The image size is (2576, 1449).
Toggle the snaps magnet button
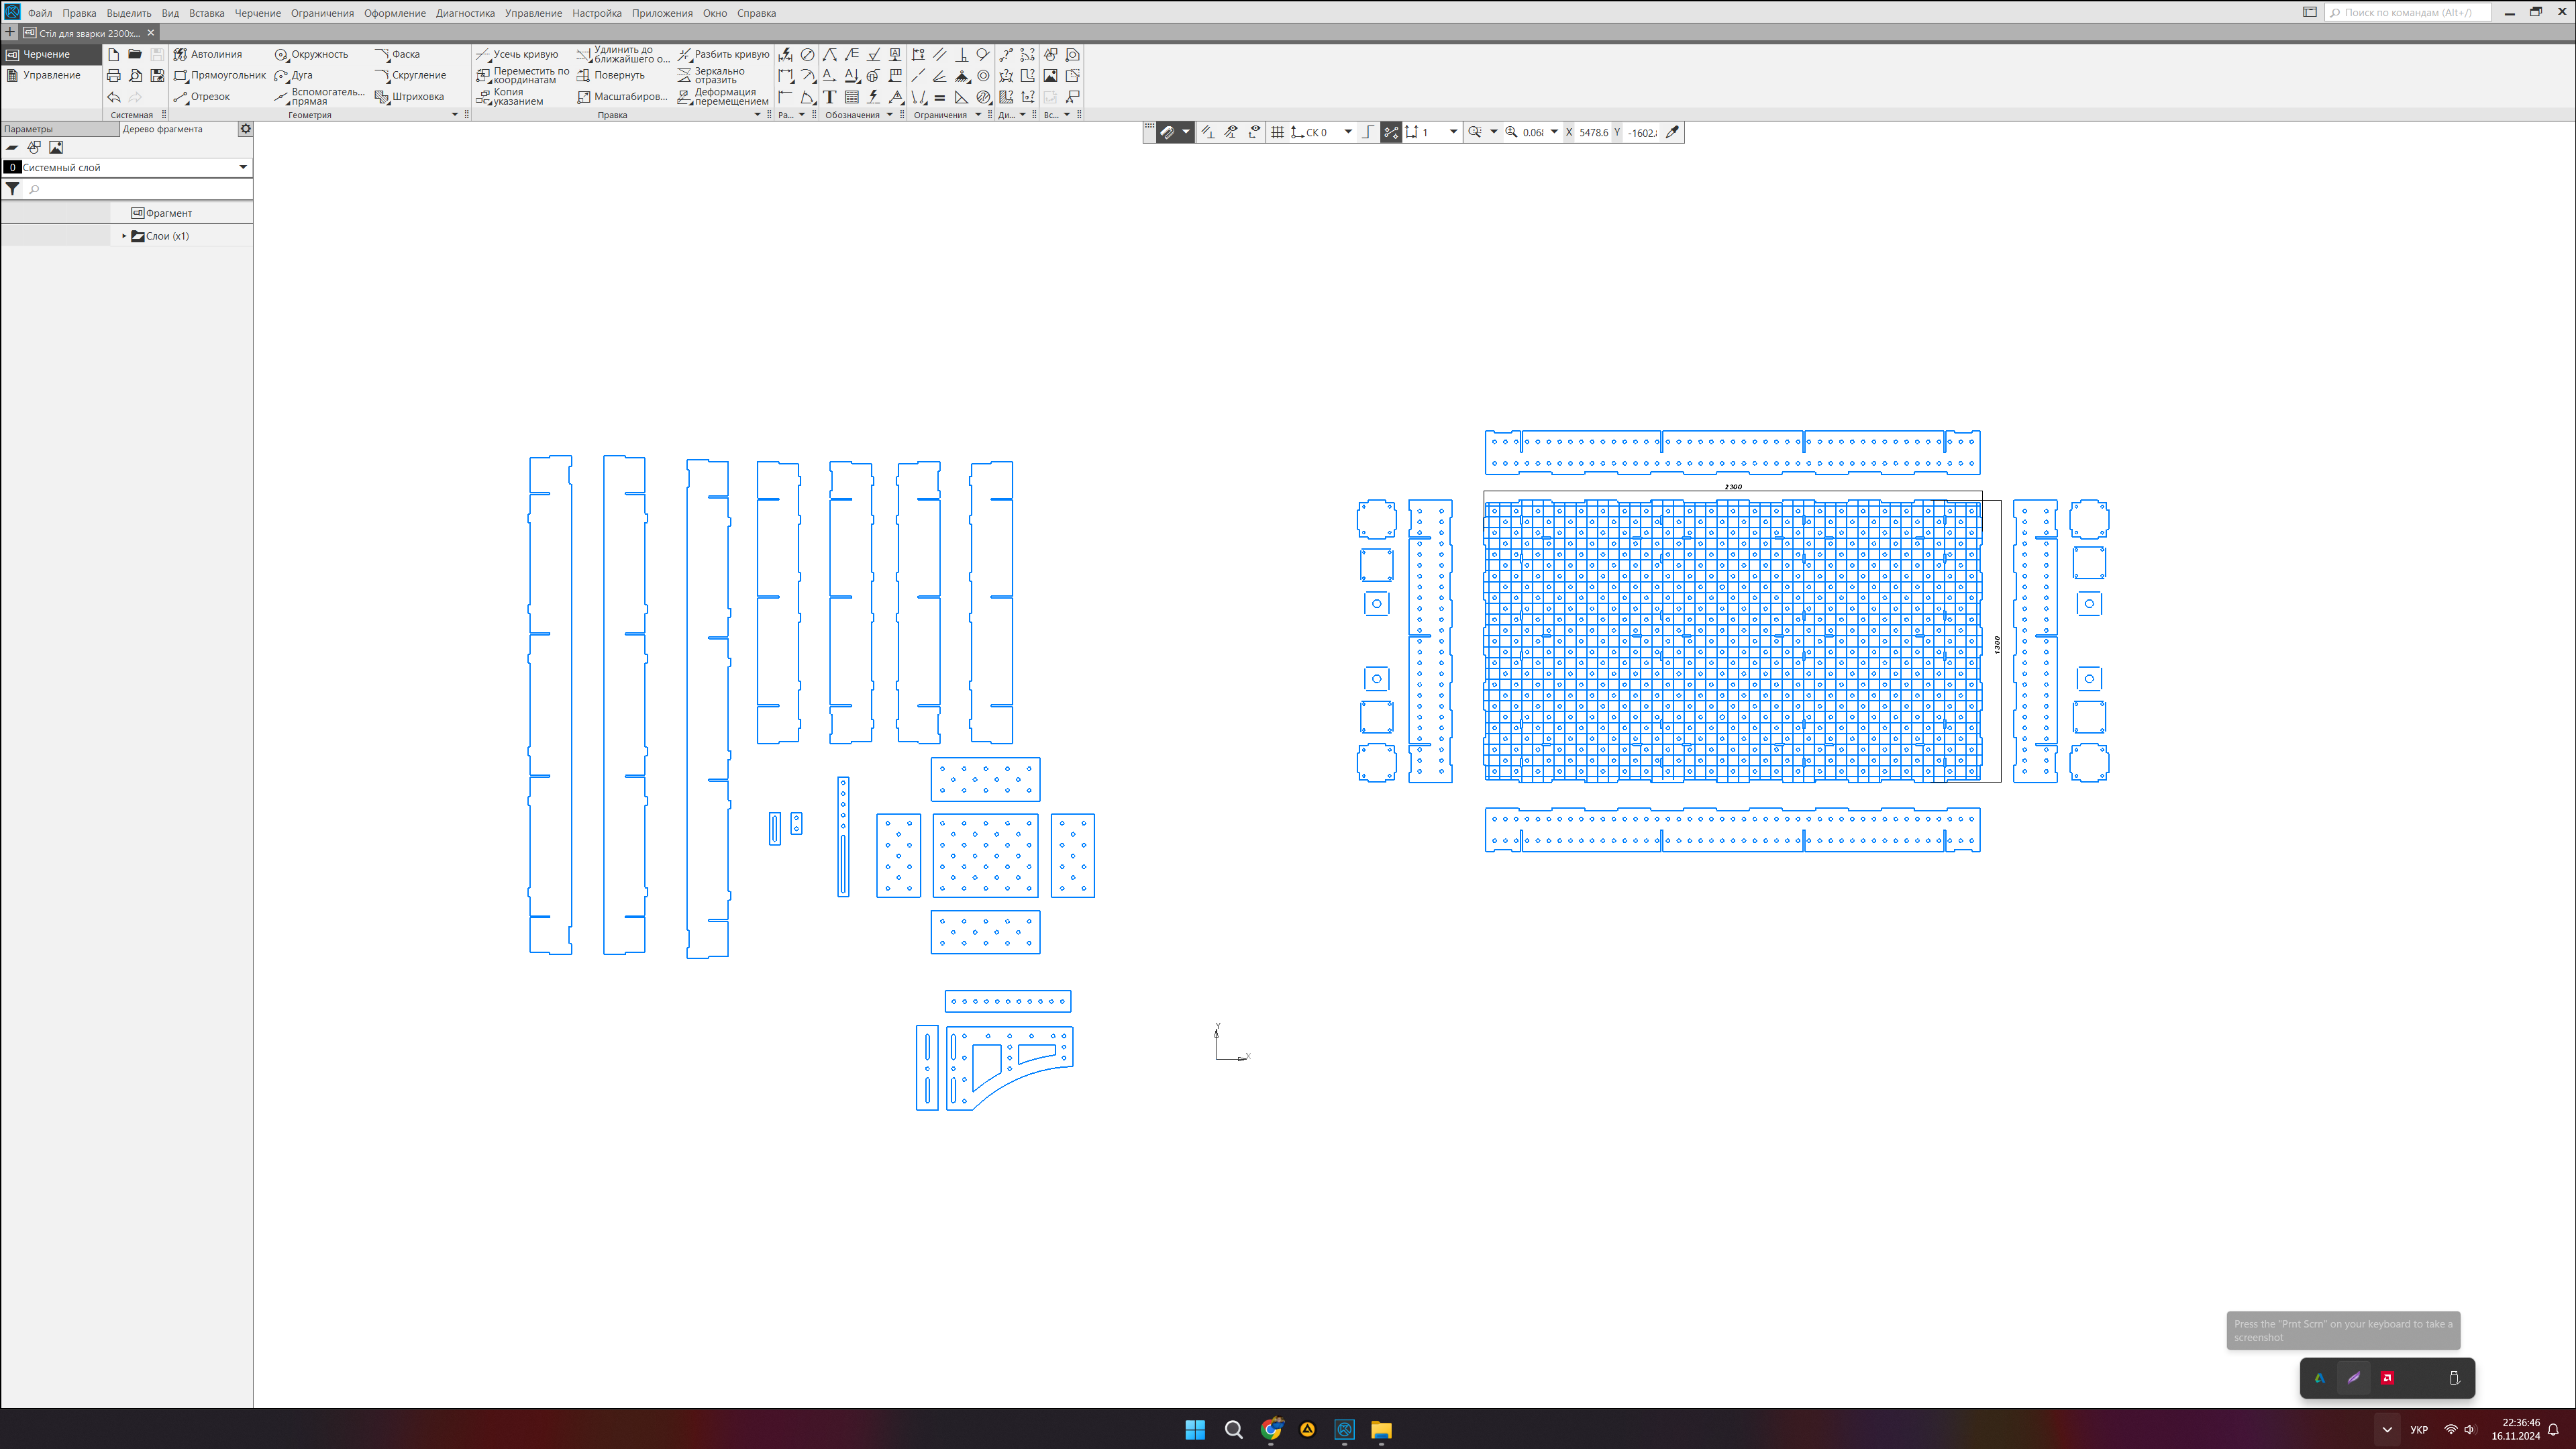click(x=1167, y=132)
